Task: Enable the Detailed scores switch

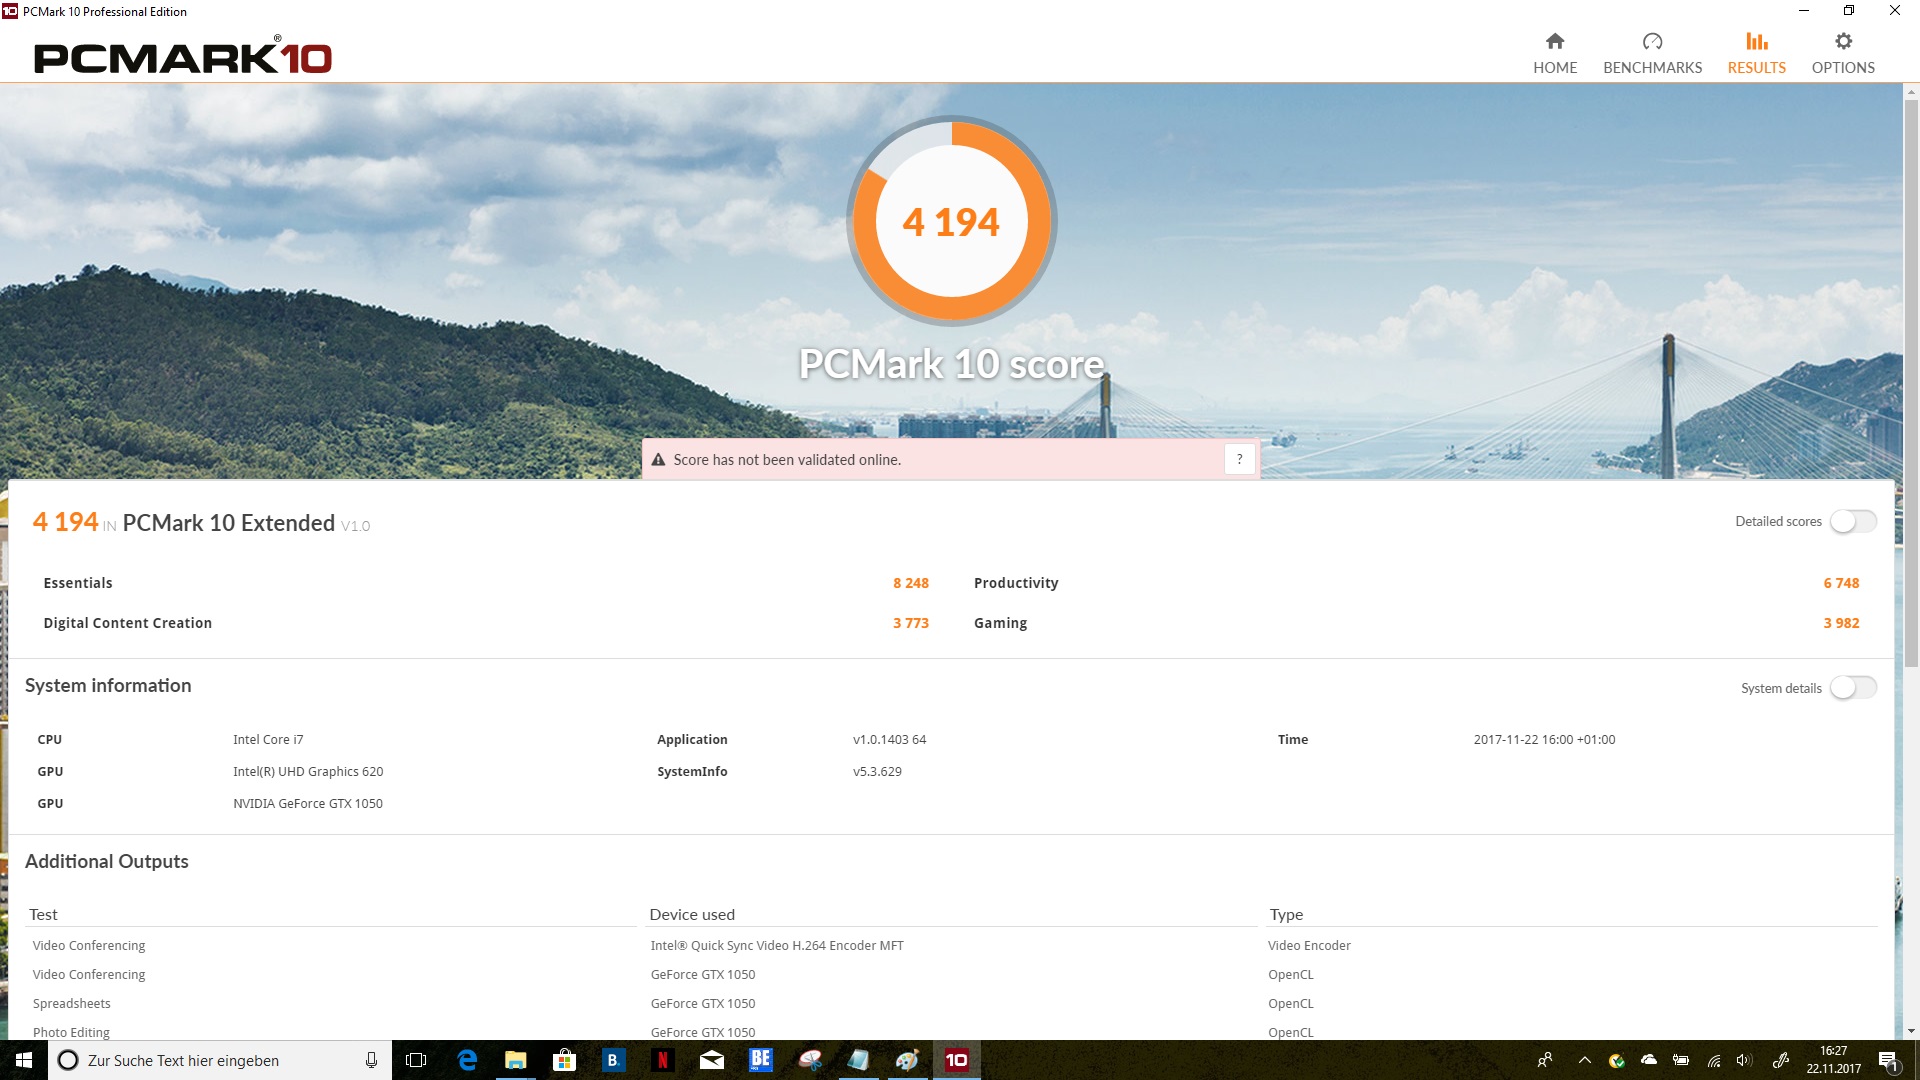Action: click(x=1852, y=521)
